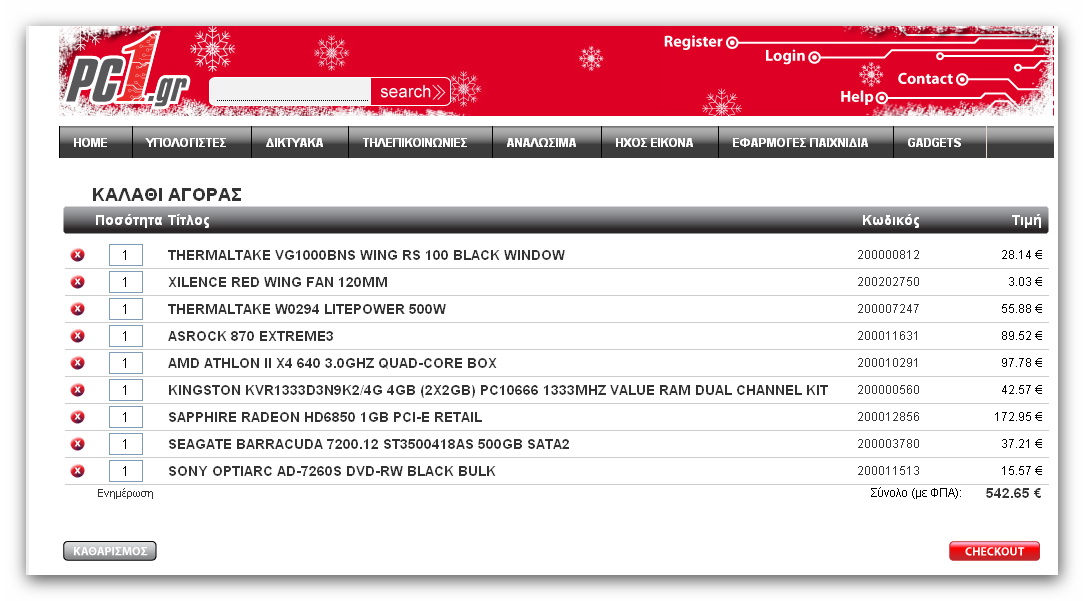Open ΗΧΟΣ ΕΙΚΟΝΑ menu

(654, 142)
